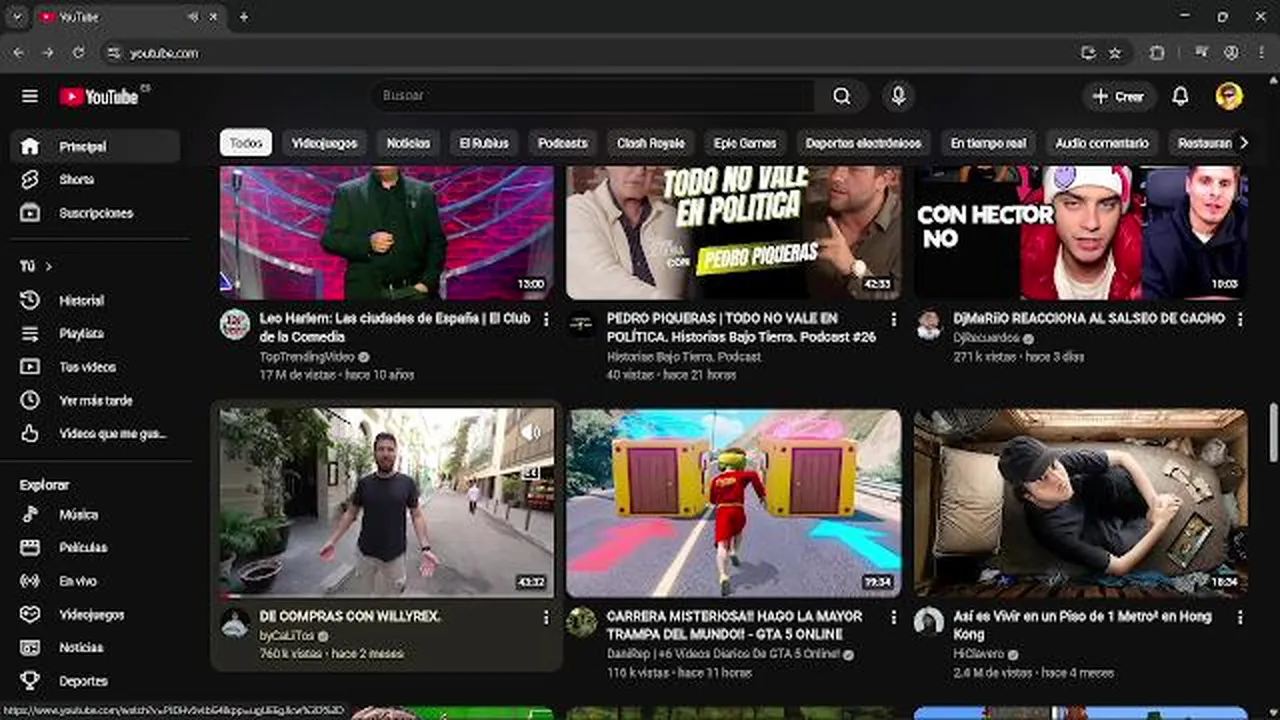Viewport: 1280px width, 720px height.
Task: Open Videojuegos in the sidebar Explorar
Action: [96, 614]
